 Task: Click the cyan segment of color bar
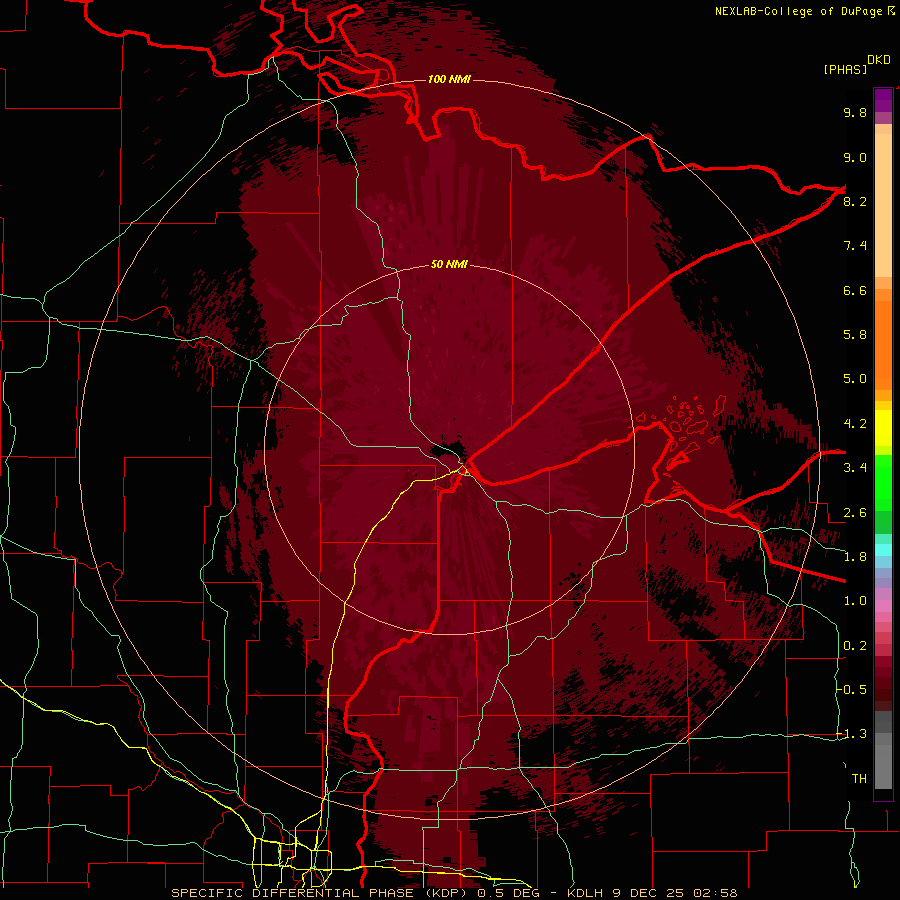click(x=883, y=549)
